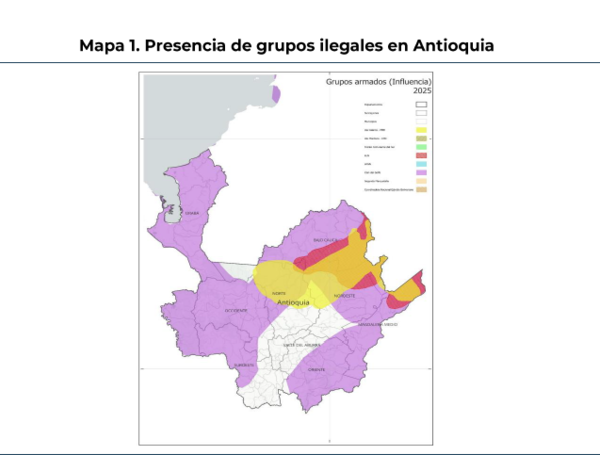Click the small purple patch at map top edge
600x455 pixels.
pos(276,94)
